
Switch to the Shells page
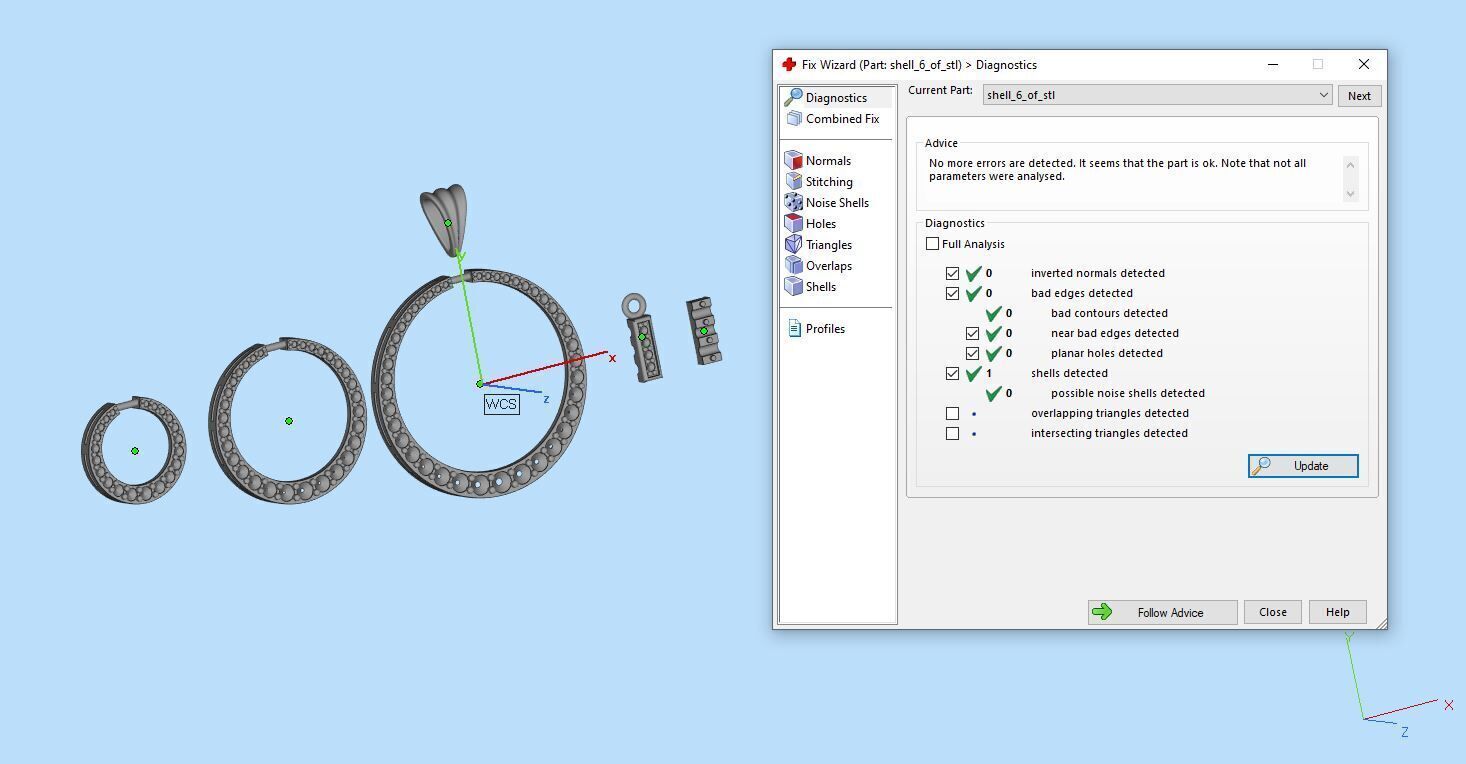pos(821,287)
